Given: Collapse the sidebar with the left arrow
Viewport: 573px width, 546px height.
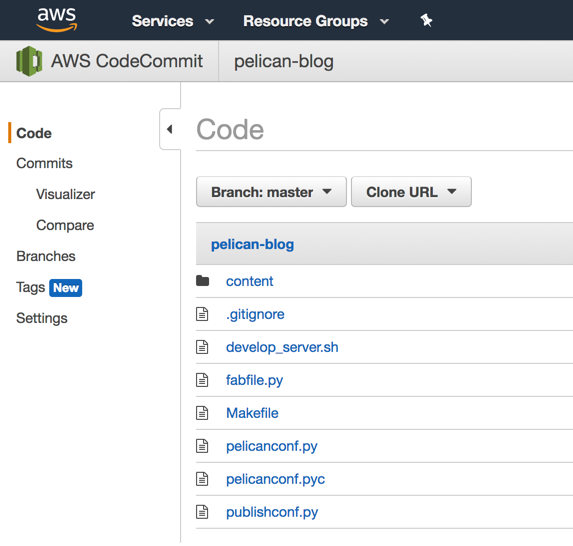Looking at the screenshot, I should (170, 129).
